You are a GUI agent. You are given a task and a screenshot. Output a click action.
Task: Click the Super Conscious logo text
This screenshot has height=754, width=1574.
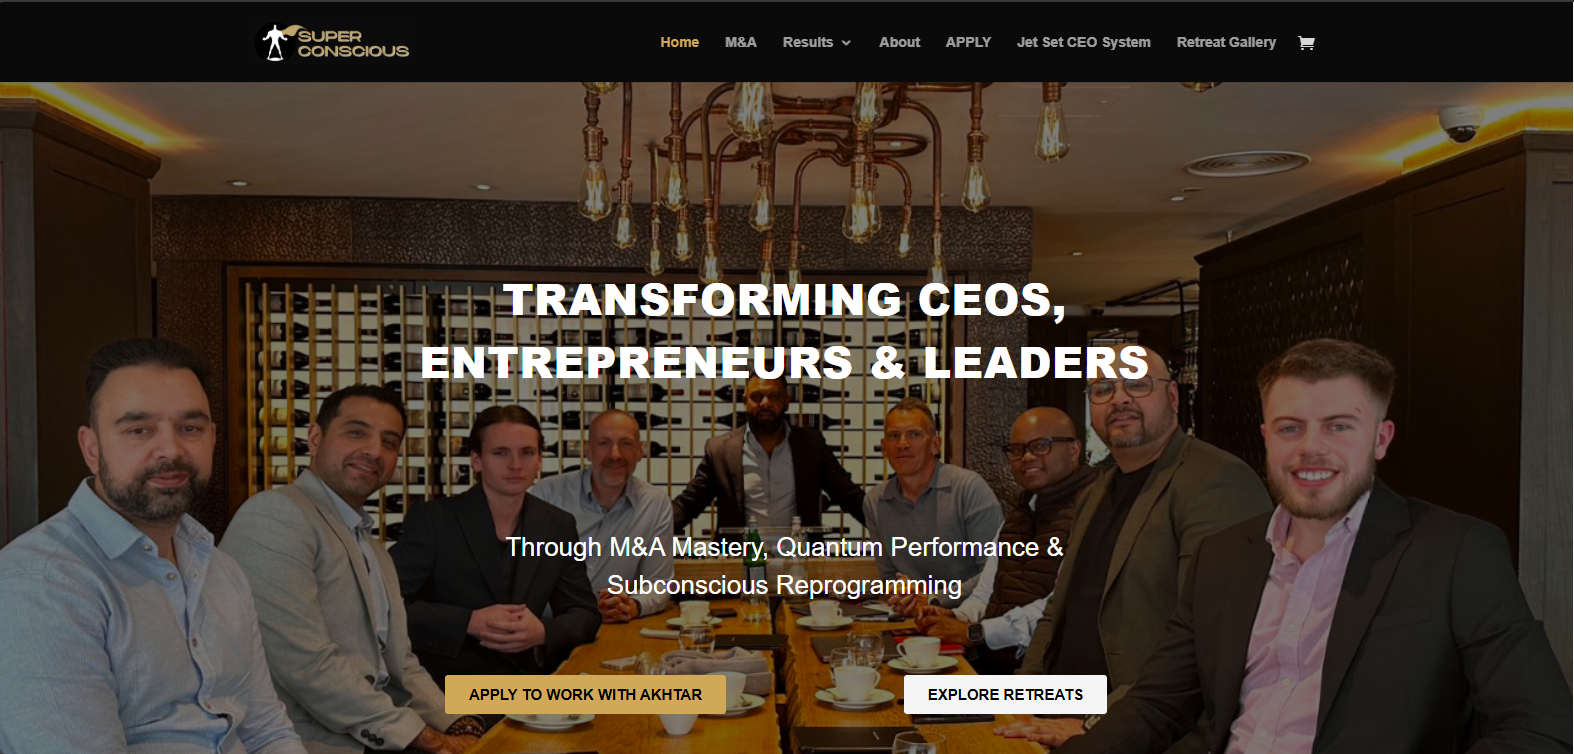pos(353,43)
